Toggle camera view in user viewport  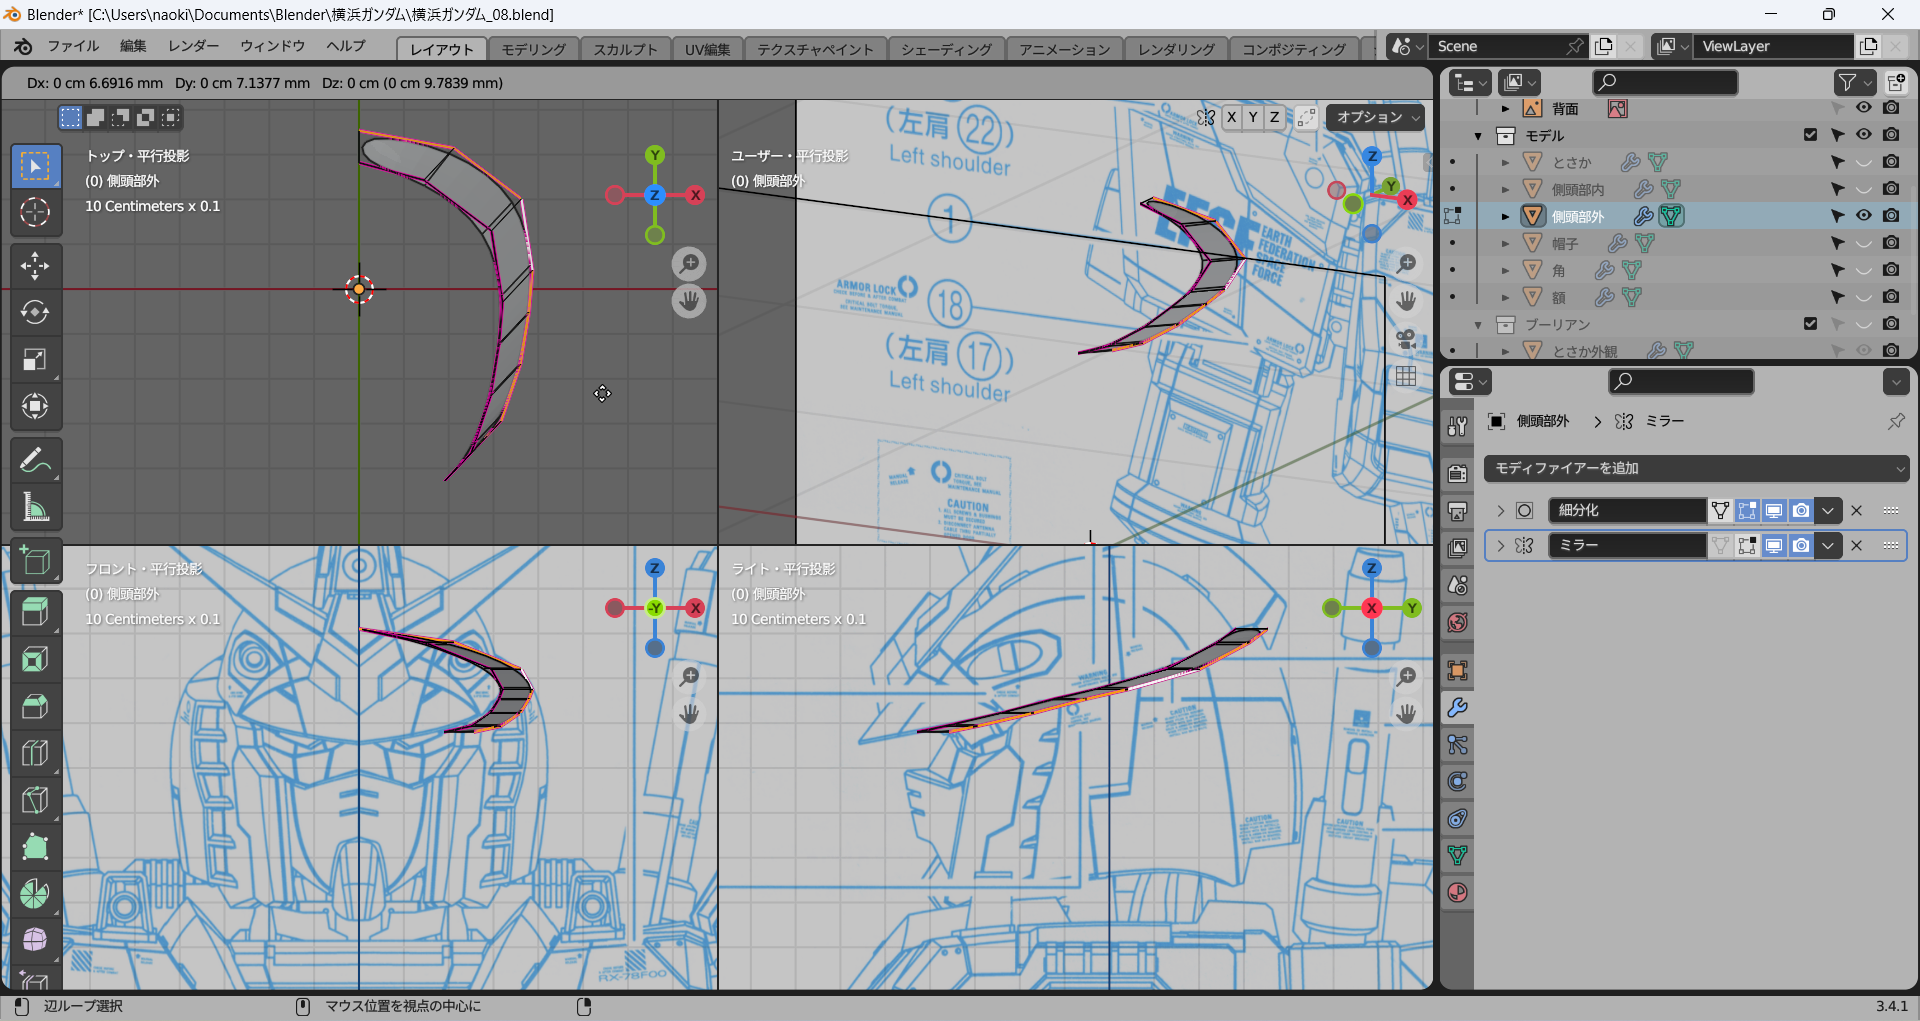point(1406,339)
